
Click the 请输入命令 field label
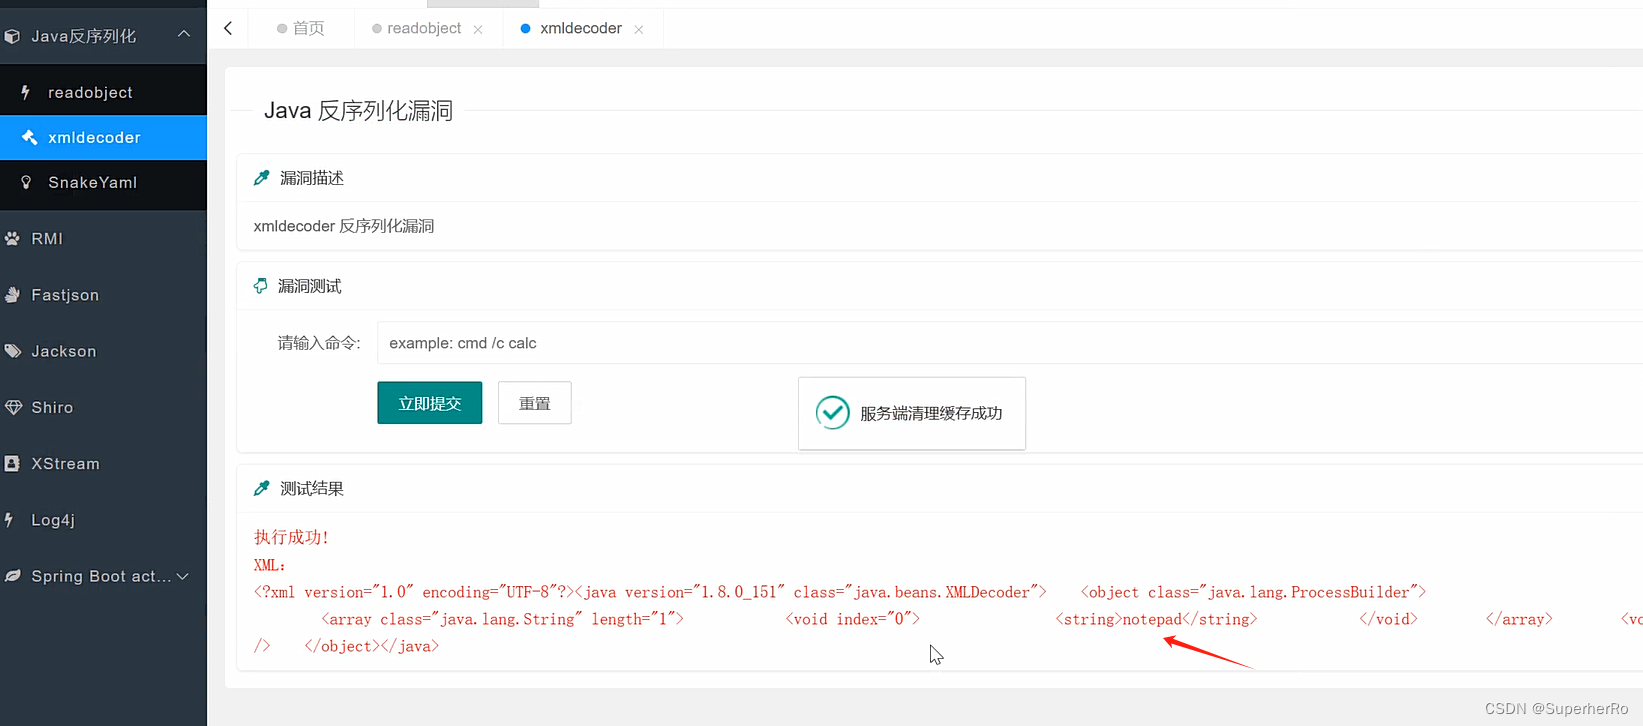(x=319, y=343)
